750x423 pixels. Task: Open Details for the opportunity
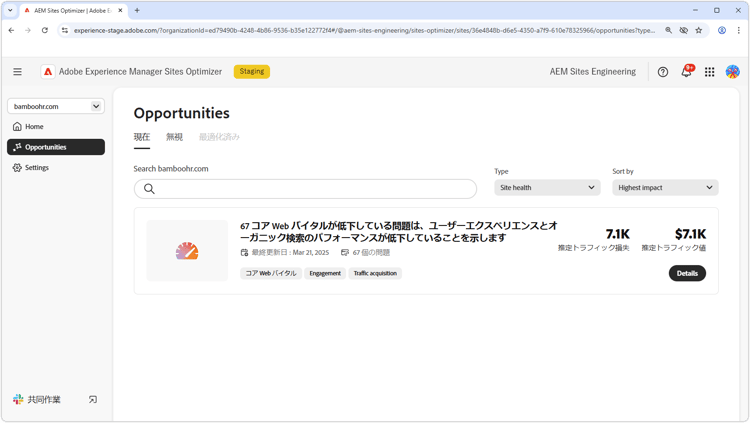[x=687, y=273]
